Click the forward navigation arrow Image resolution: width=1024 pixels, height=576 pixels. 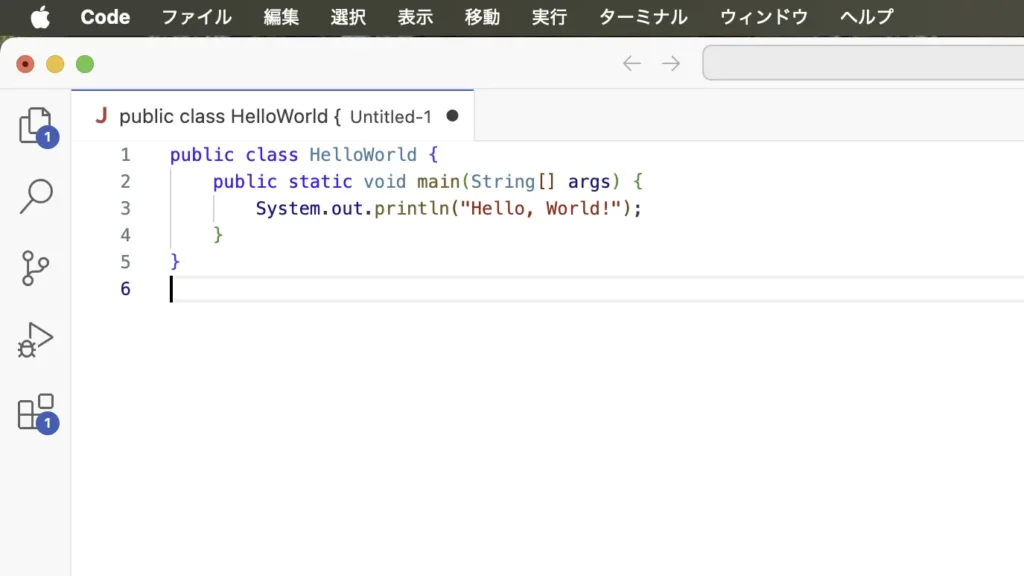[670, 62]
